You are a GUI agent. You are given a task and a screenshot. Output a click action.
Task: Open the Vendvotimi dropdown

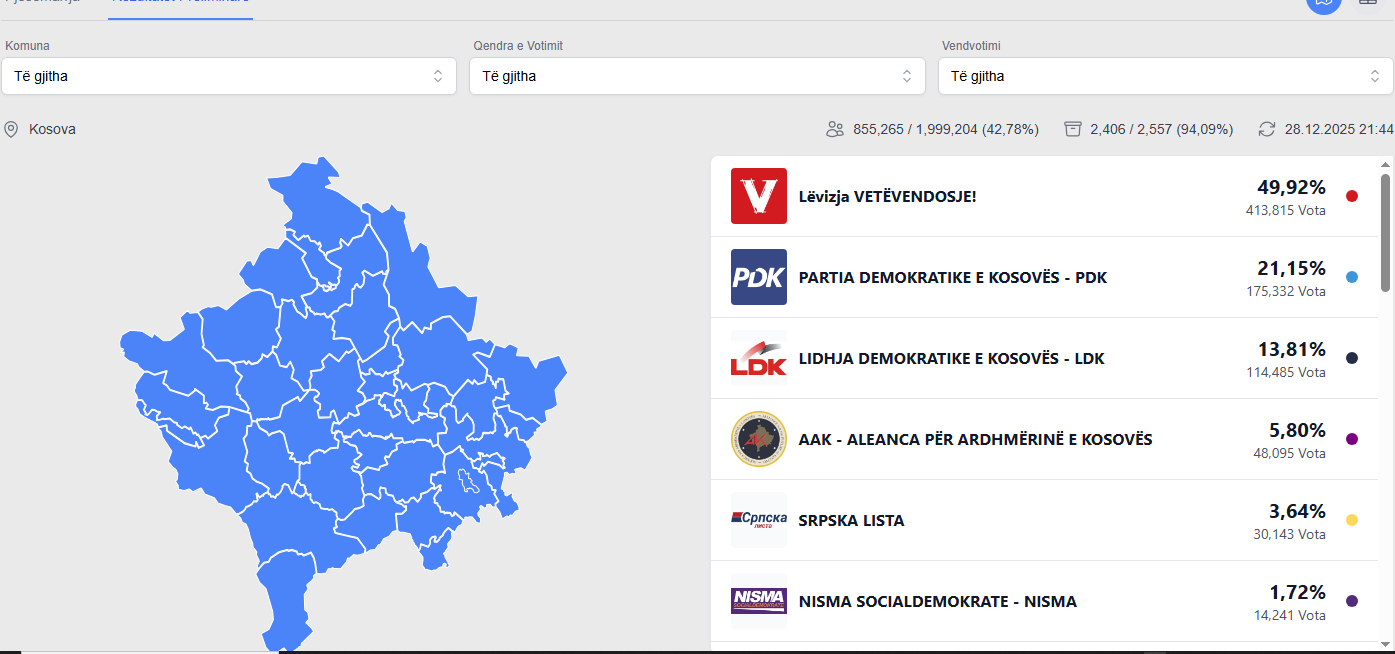coord(1165,76)
